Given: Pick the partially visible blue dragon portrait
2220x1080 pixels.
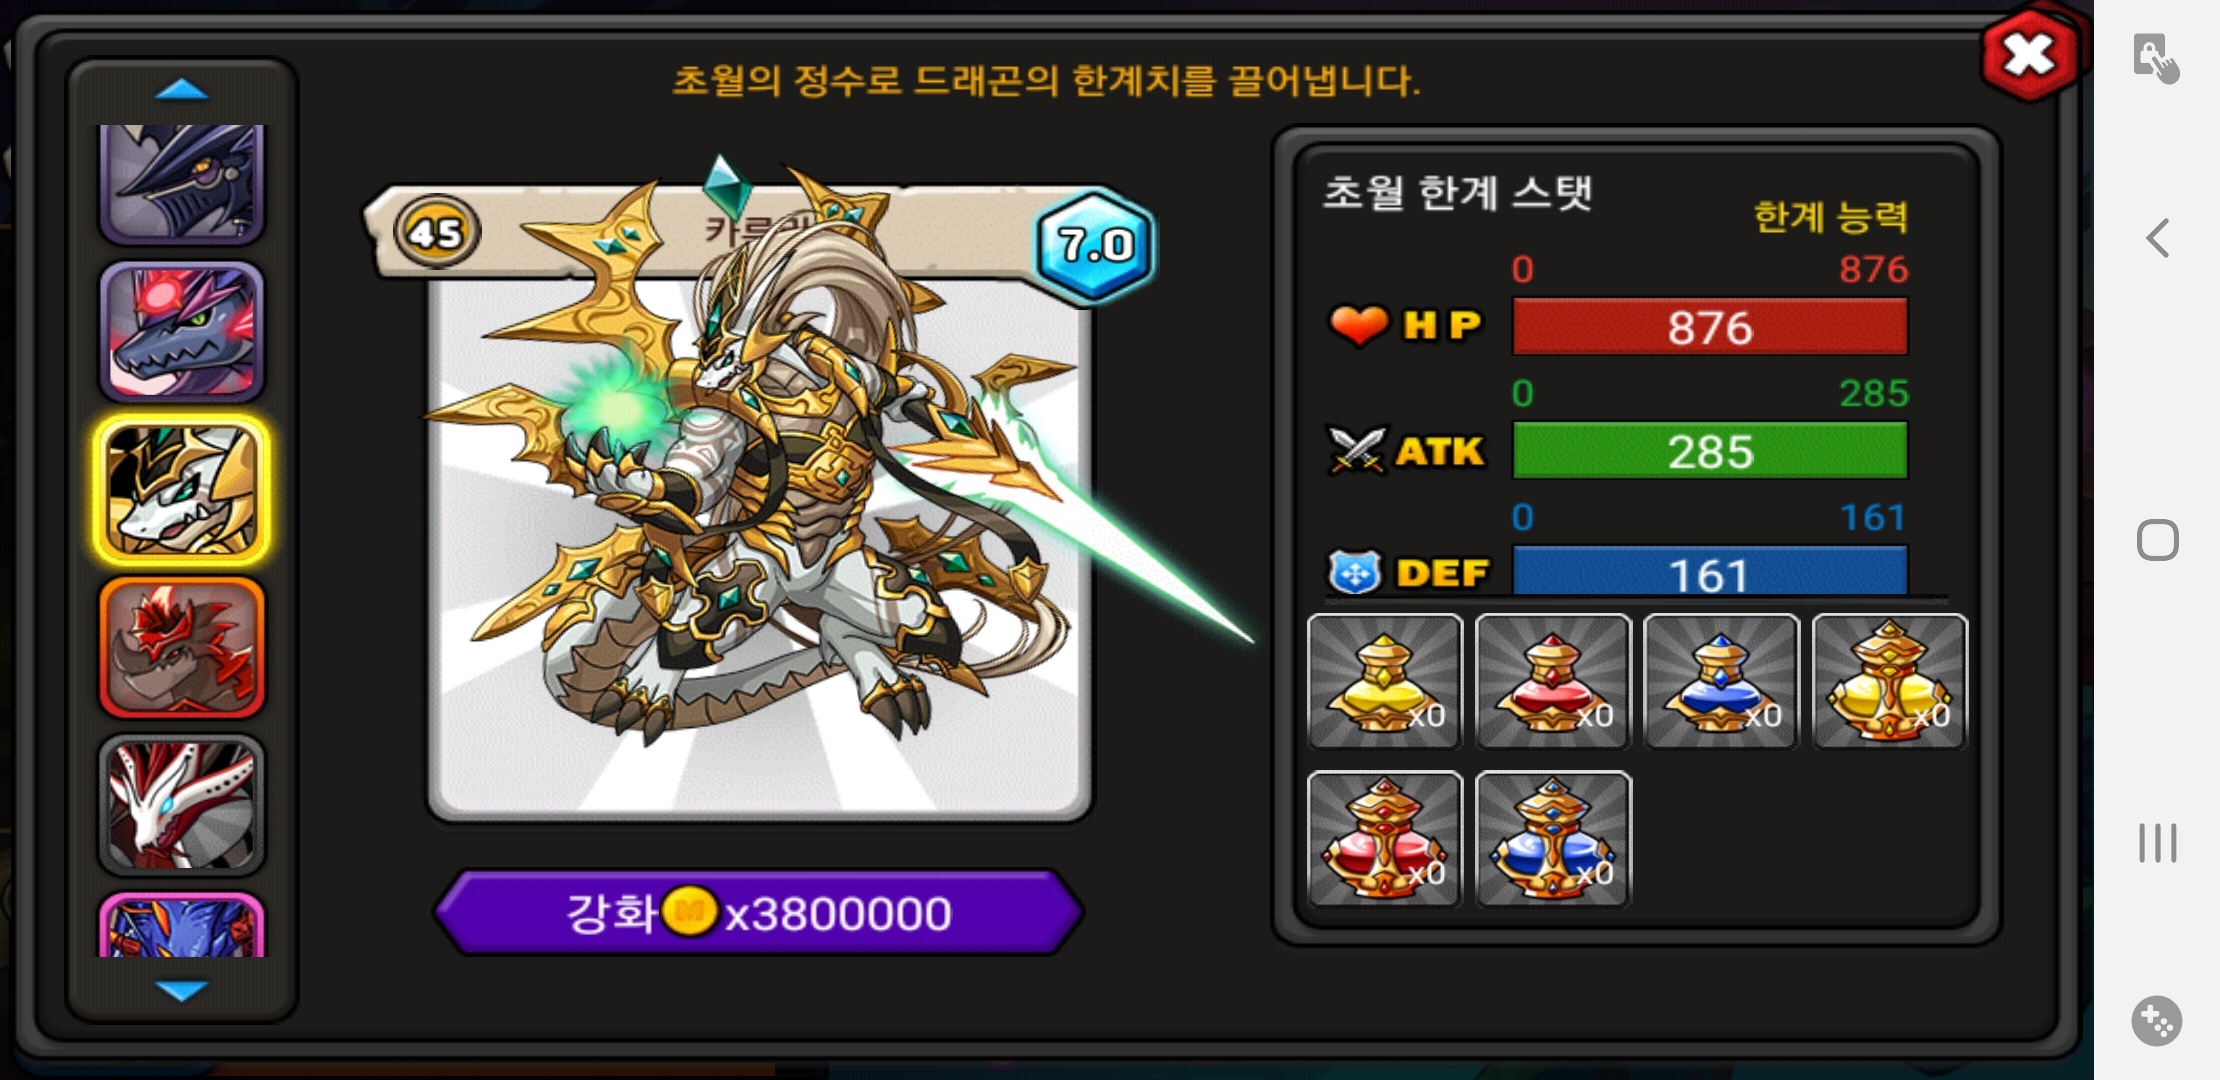Looking at the screenshot, I should (x=182, y=925).
